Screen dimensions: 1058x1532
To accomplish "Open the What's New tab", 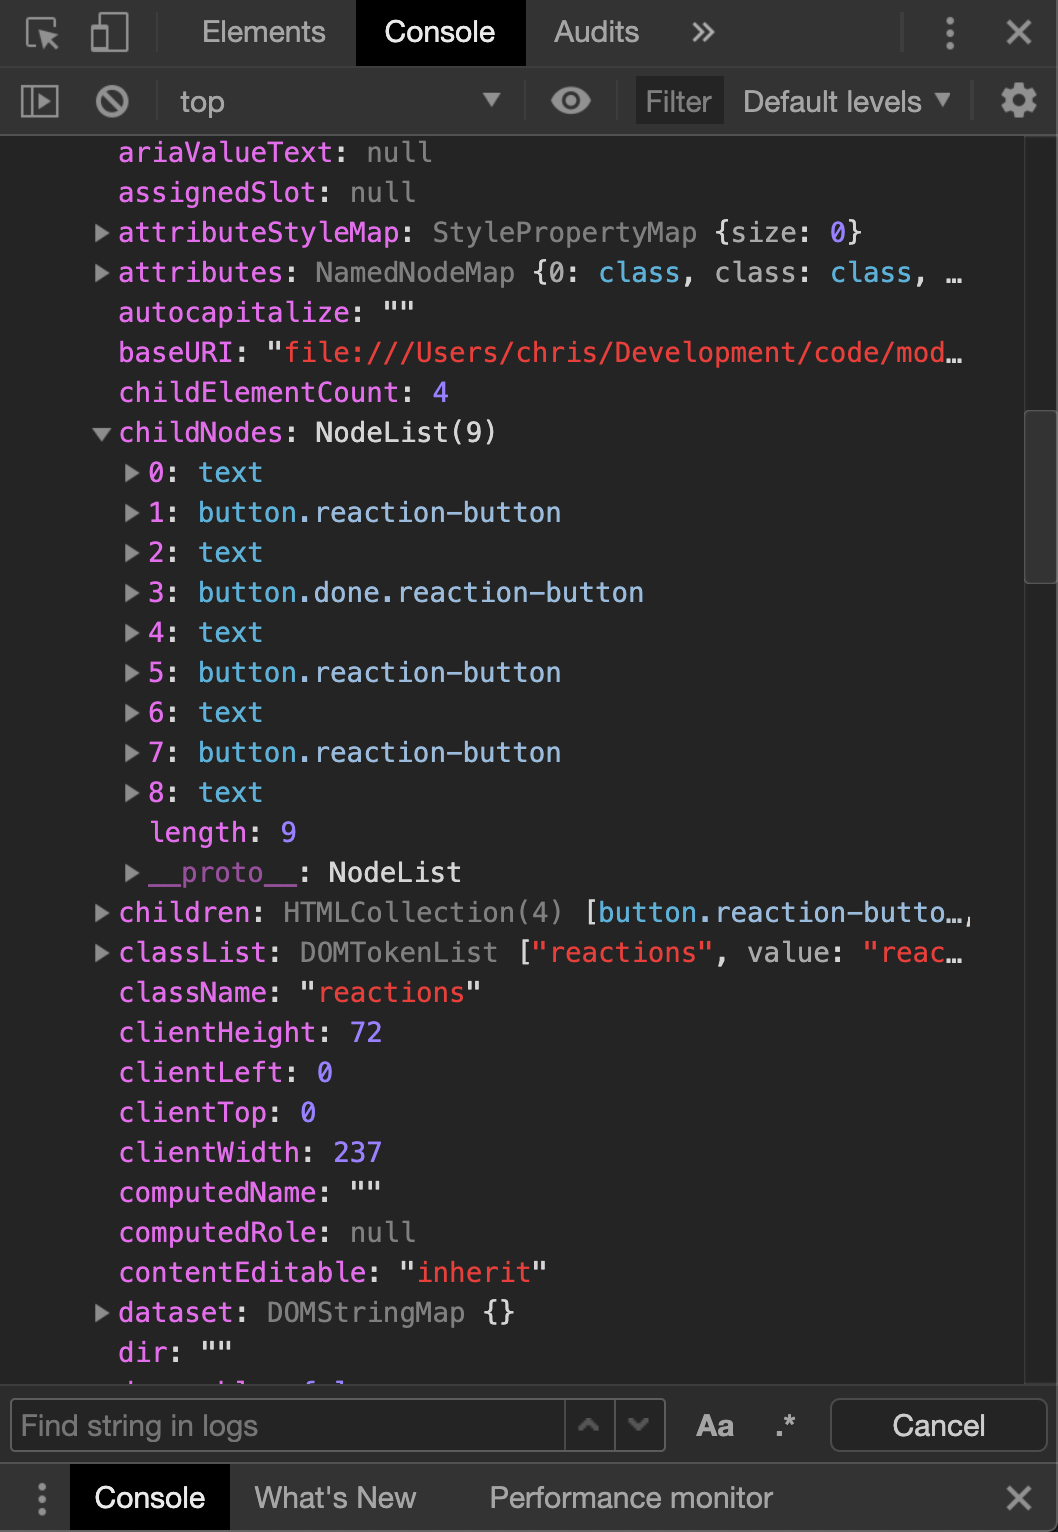I will coord(335,1497).
